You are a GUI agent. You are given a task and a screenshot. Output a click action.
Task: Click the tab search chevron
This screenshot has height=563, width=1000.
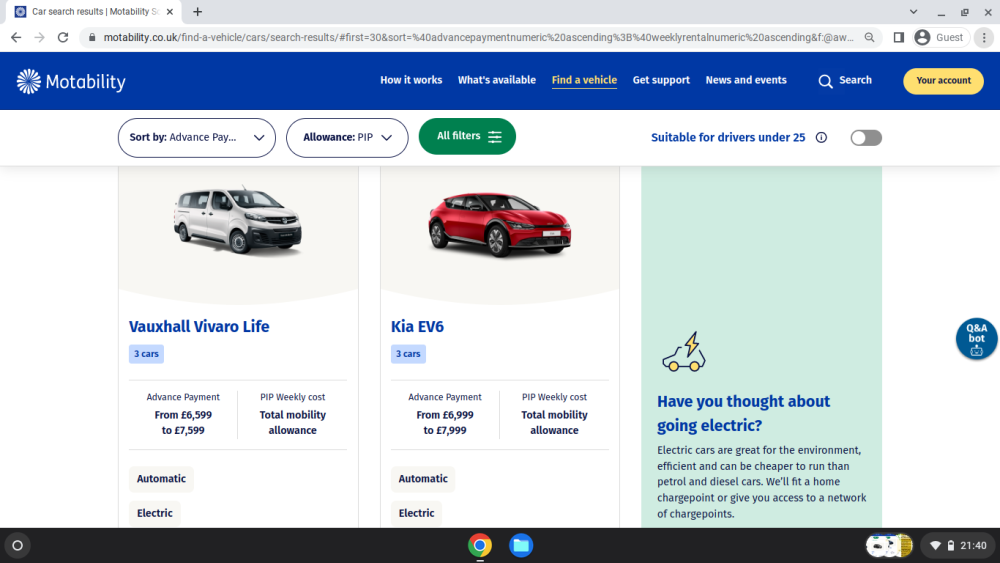click(913, 11)
